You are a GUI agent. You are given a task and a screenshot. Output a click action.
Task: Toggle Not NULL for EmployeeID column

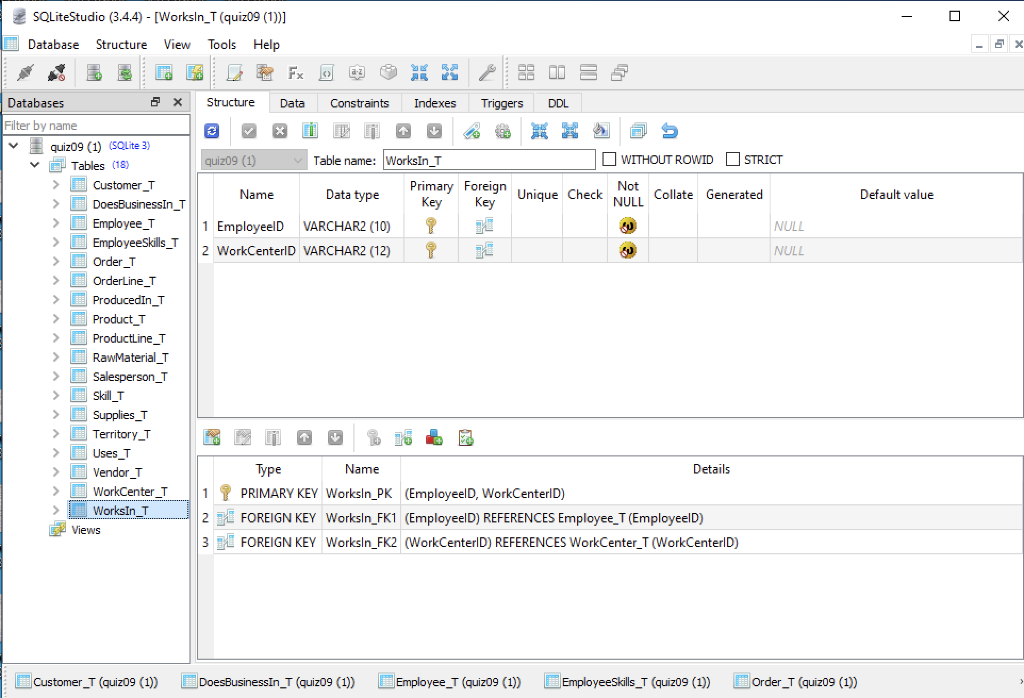[x=628, y=226]
